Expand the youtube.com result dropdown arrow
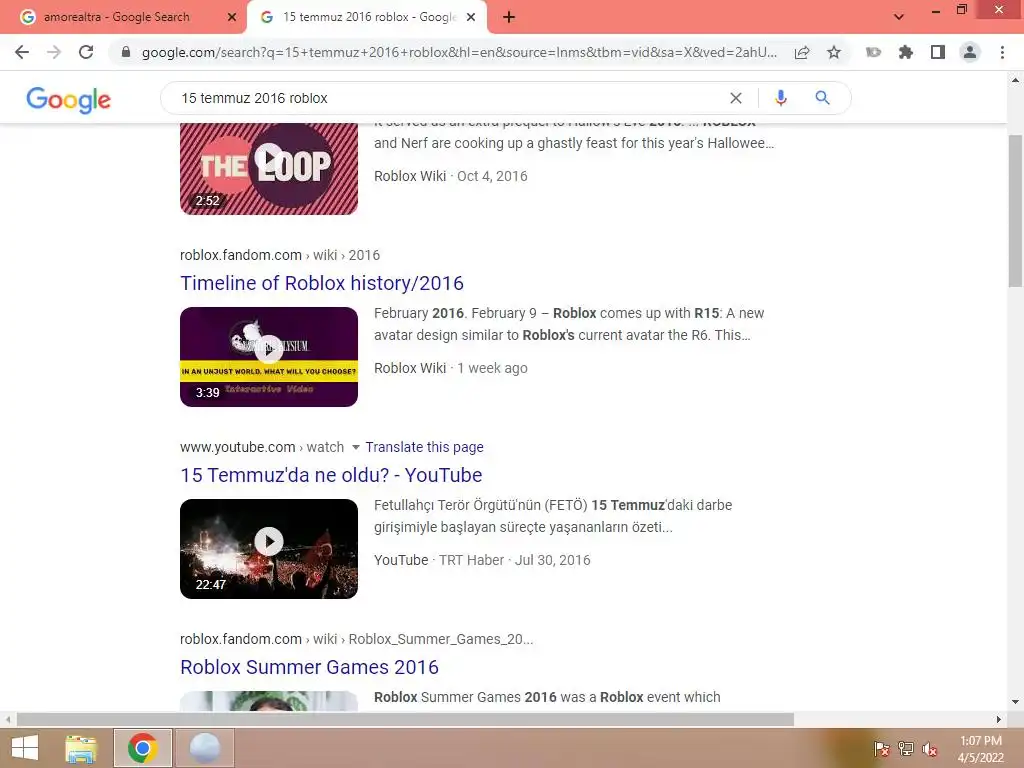The width and height of the screenshot is (1024, 768). pyautogui.click(x=356, y=447)
